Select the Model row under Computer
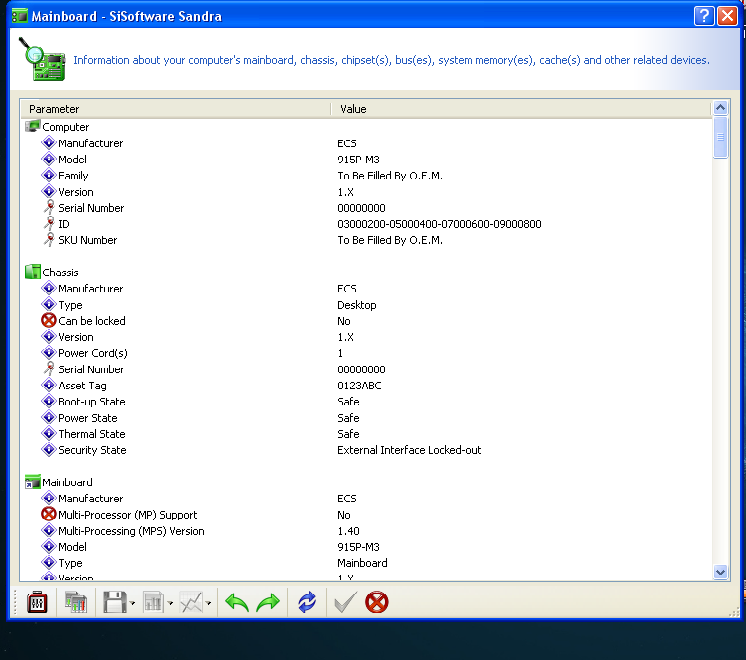The width and height of the screenshot is (746, 660). pyautogui.click(x=72, y=159)
